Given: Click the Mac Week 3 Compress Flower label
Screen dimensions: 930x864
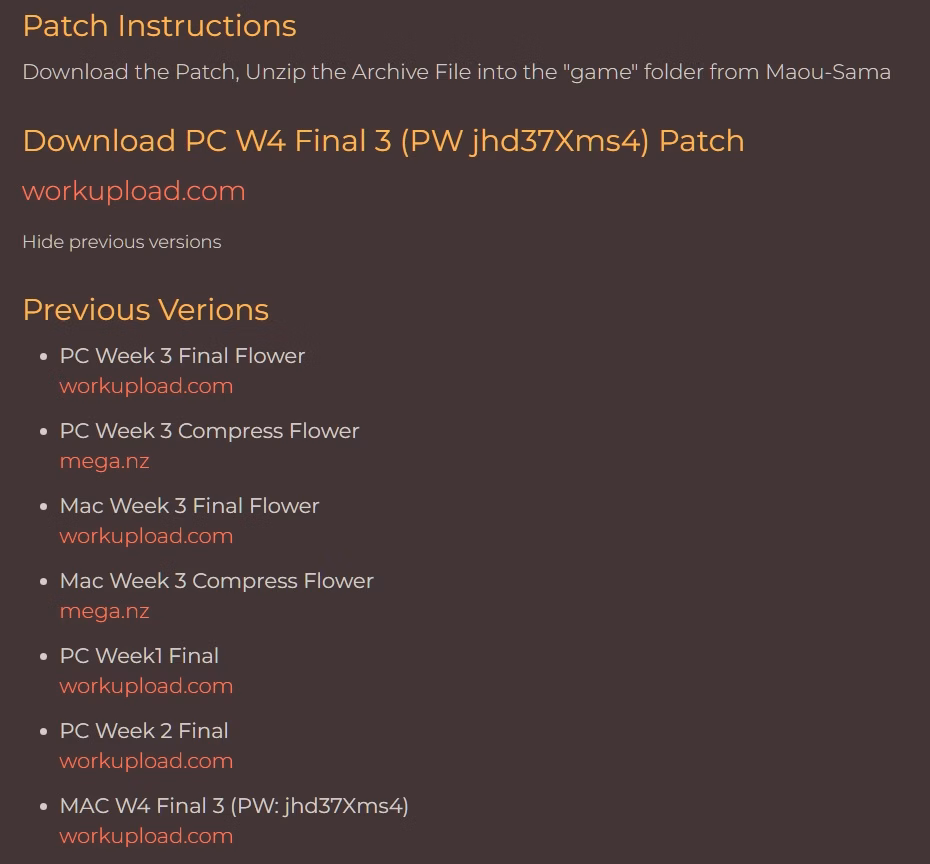Looking at the screenshot, I should [x=216, y=581].
